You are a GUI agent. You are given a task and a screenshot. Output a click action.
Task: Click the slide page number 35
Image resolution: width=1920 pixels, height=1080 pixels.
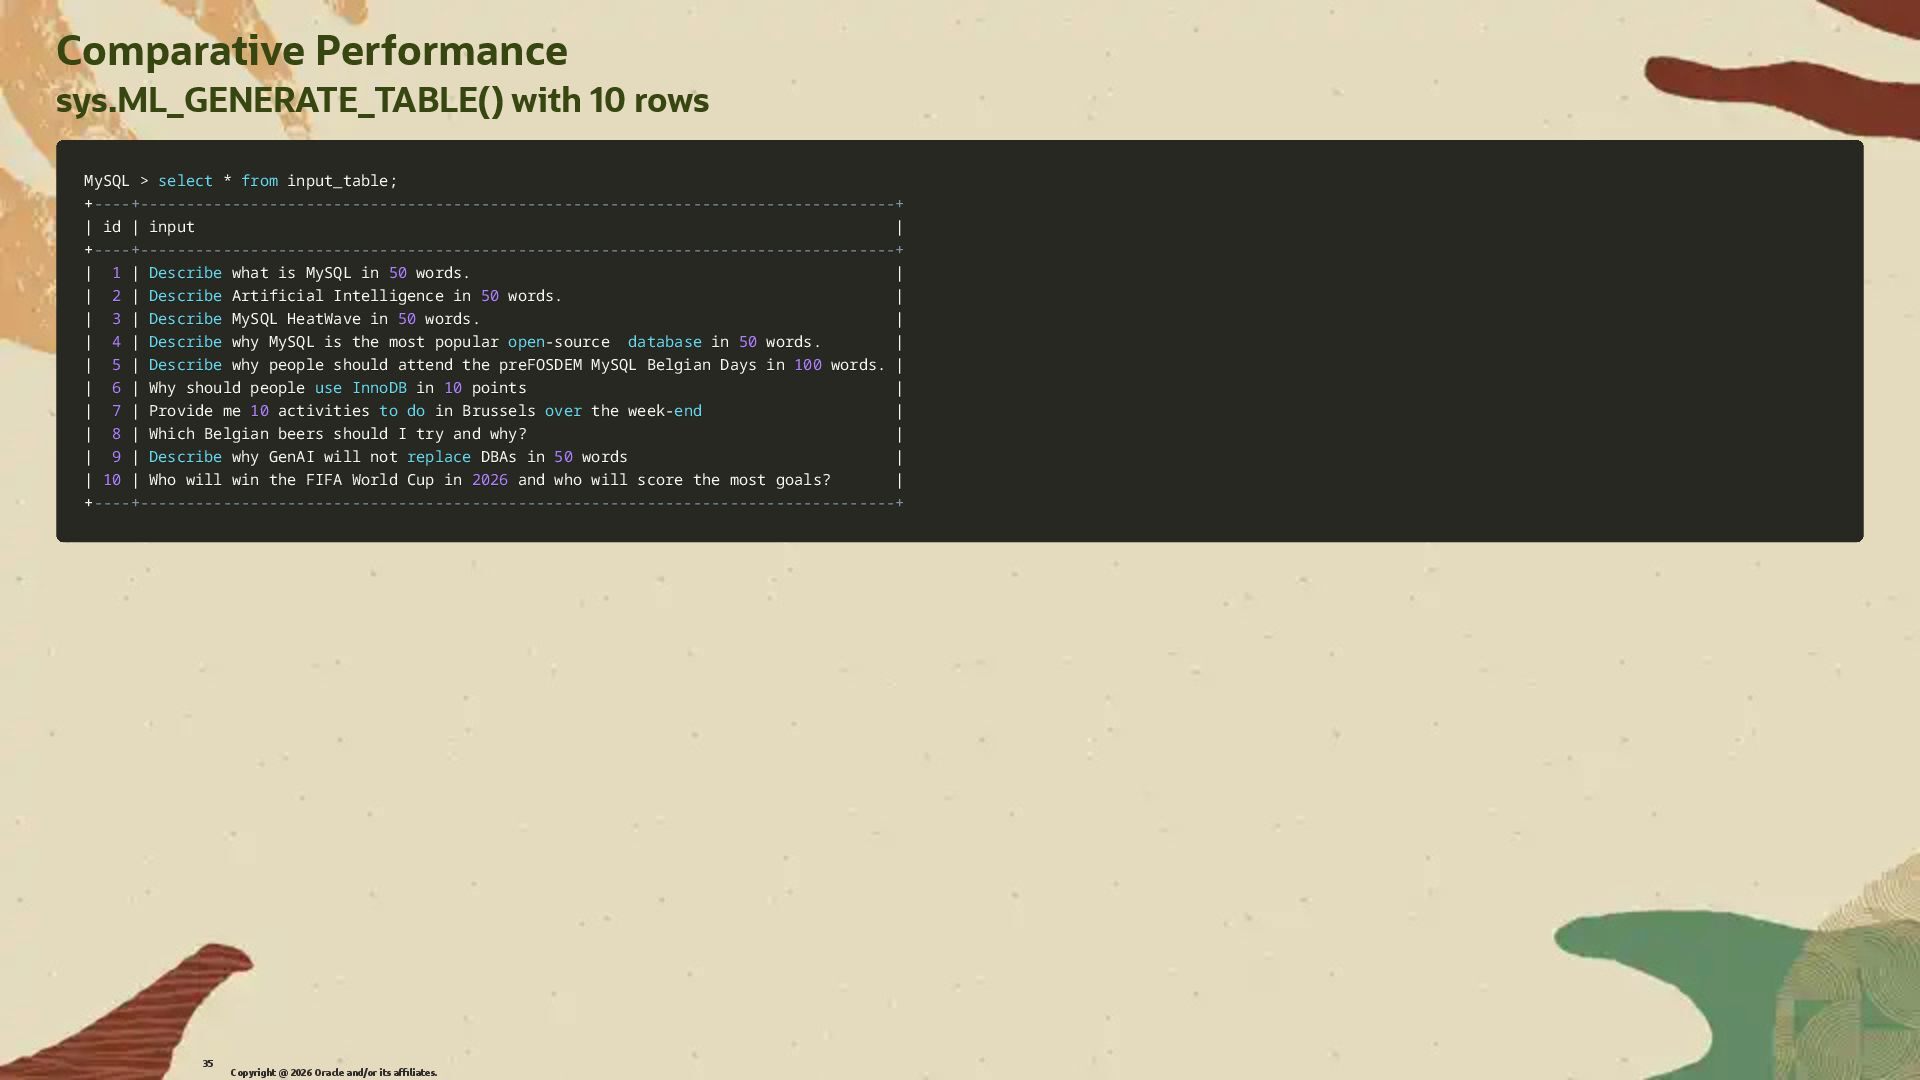[x=208, y=1063]
